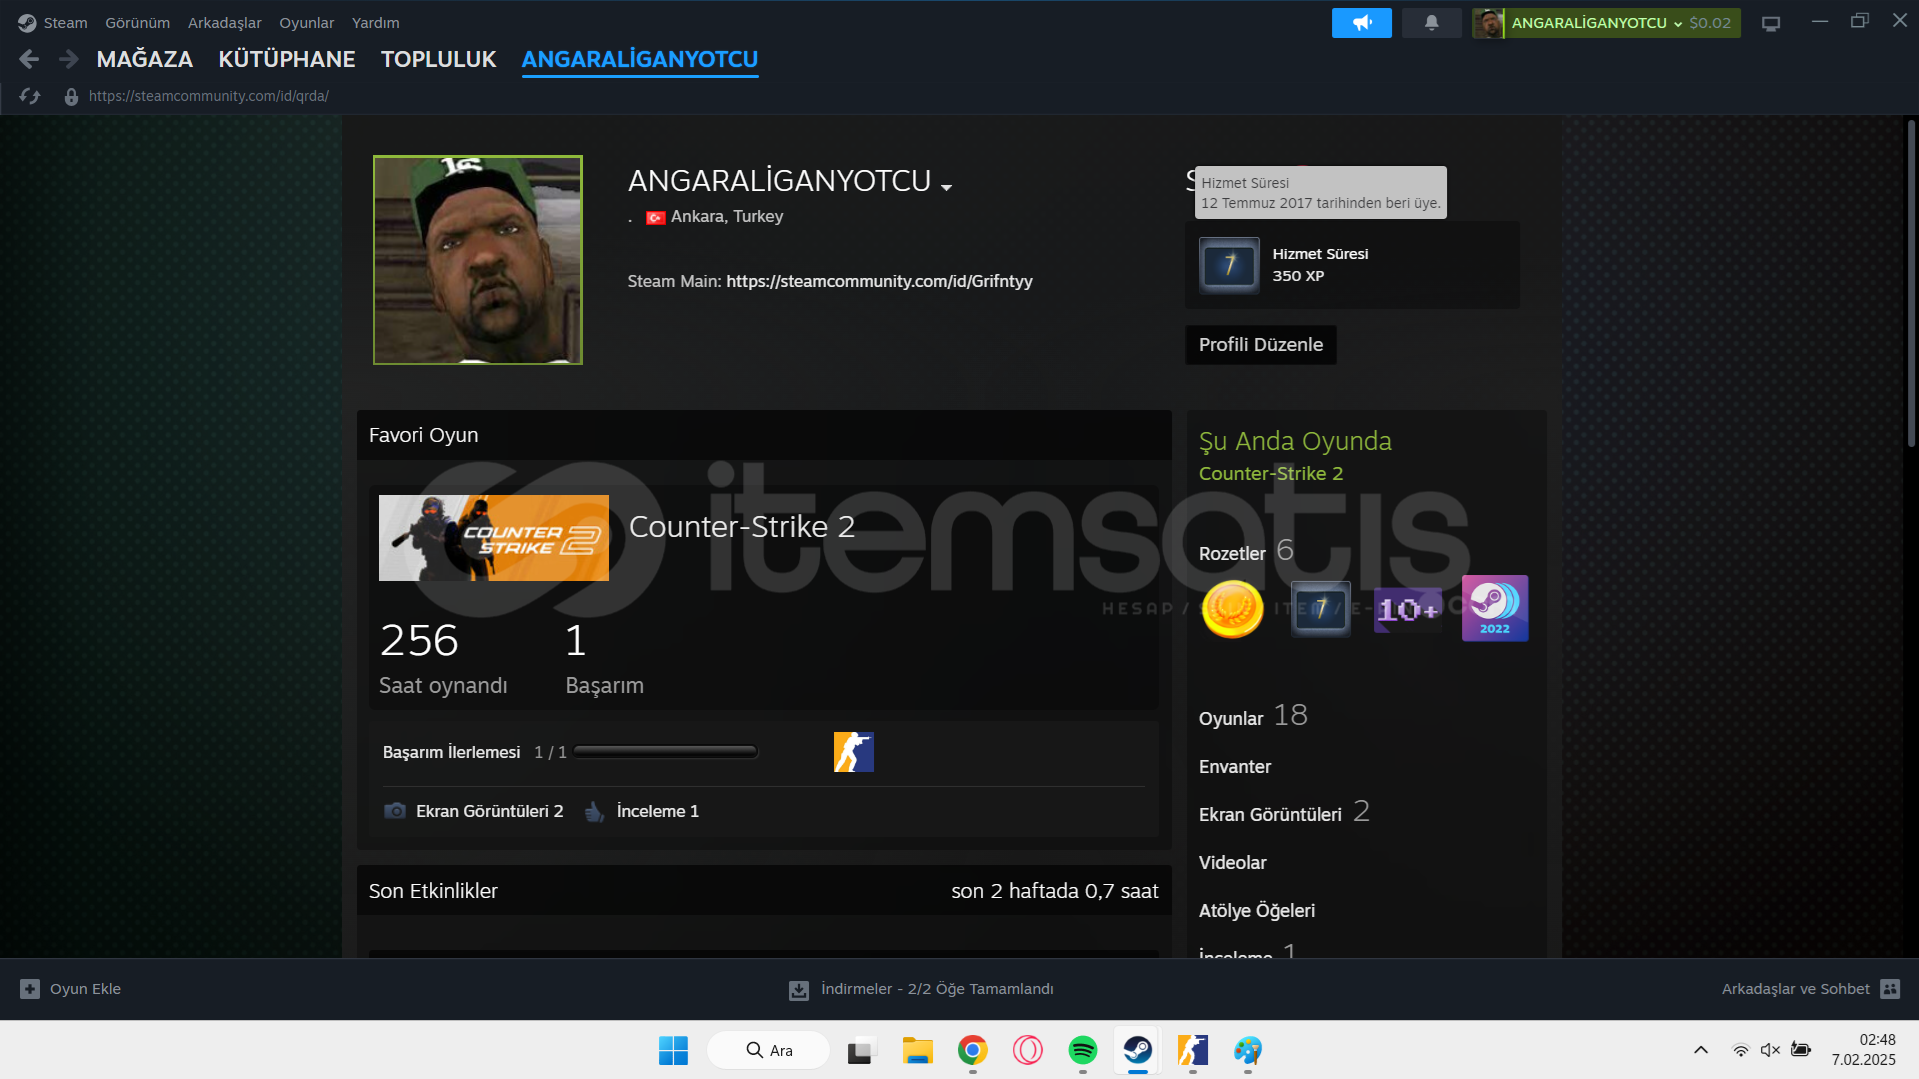The height and width of the screenshot is (1079, 1919).
Task: Expand the profile name dropdown arrow
Action: tap(946, 187)
